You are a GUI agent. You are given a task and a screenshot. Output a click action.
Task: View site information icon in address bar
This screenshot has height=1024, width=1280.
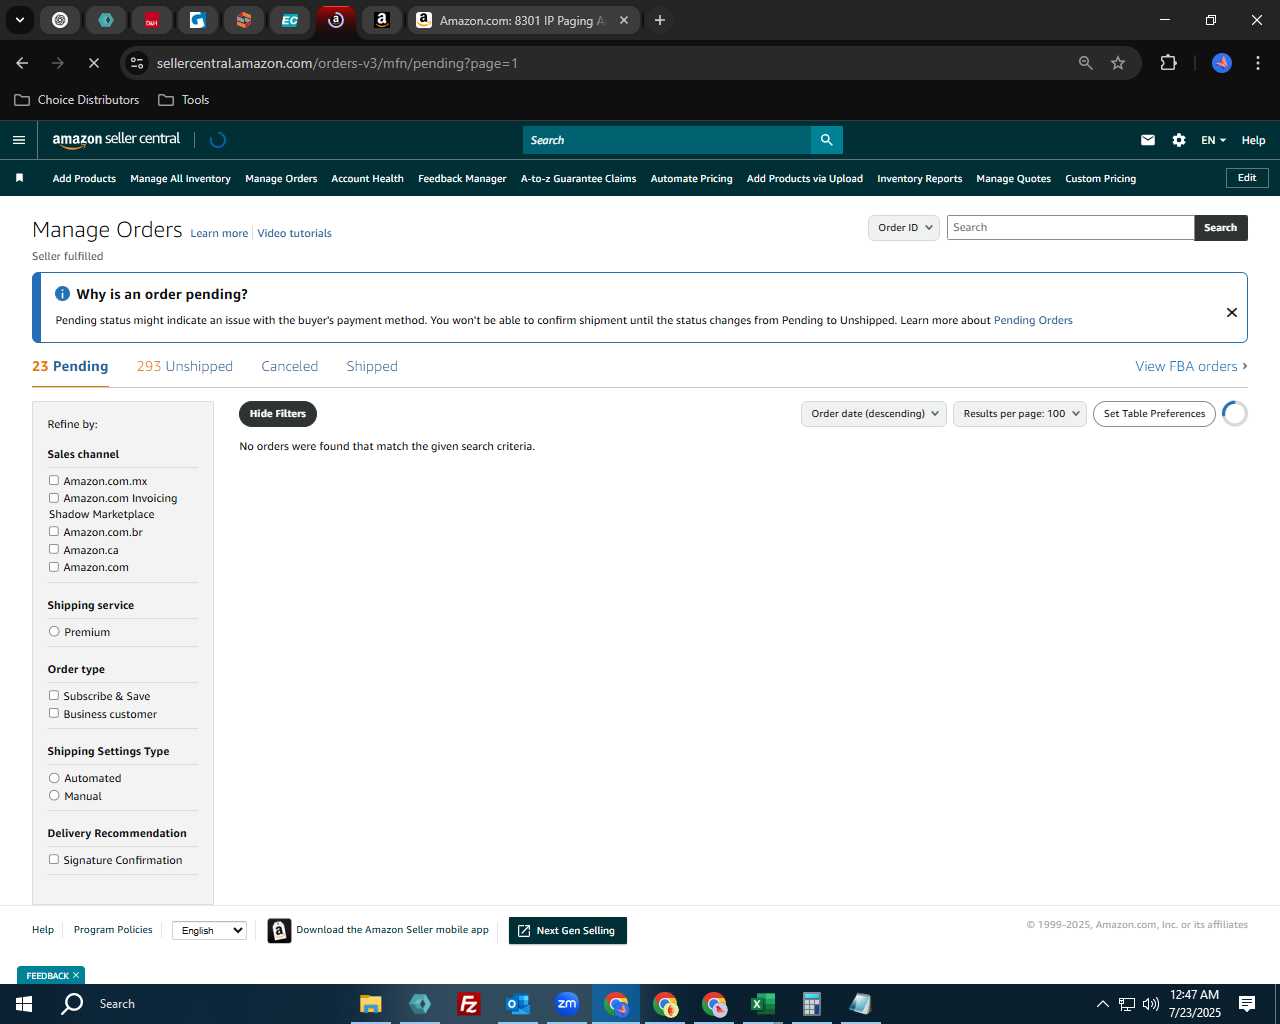click(137, 63)
